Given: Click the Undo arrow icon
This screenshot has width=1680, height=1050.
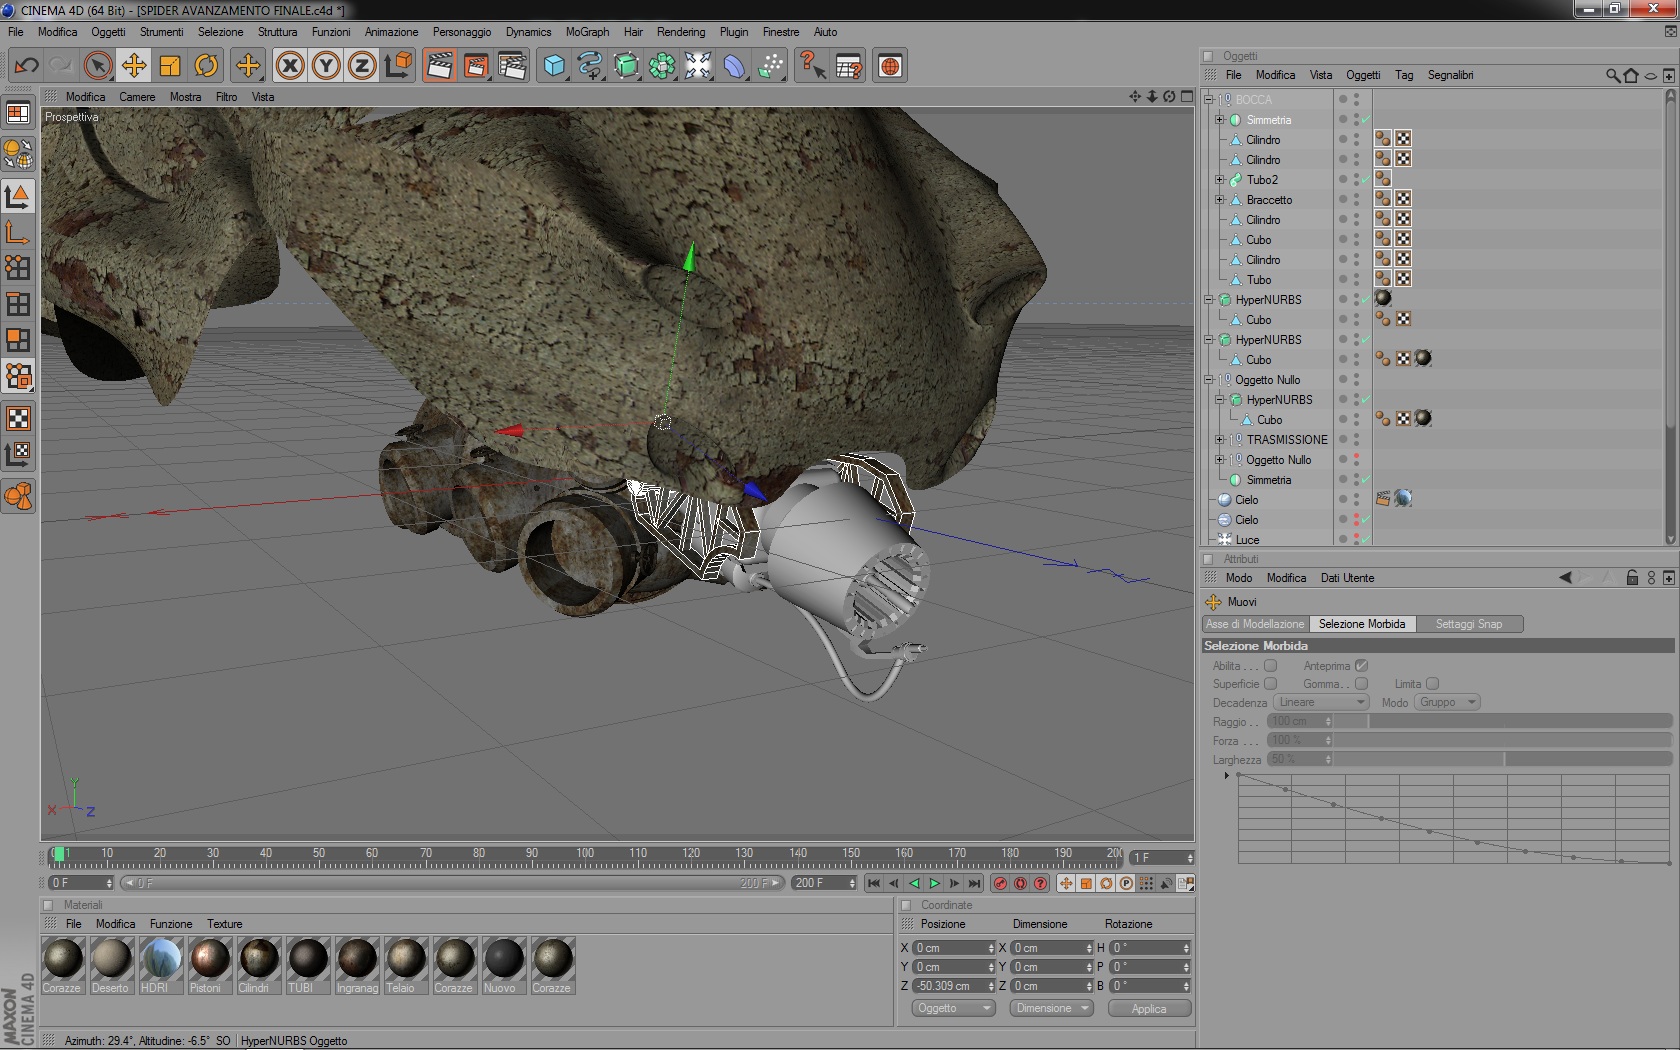Looking at the screenshot, I should coord(26,66).
